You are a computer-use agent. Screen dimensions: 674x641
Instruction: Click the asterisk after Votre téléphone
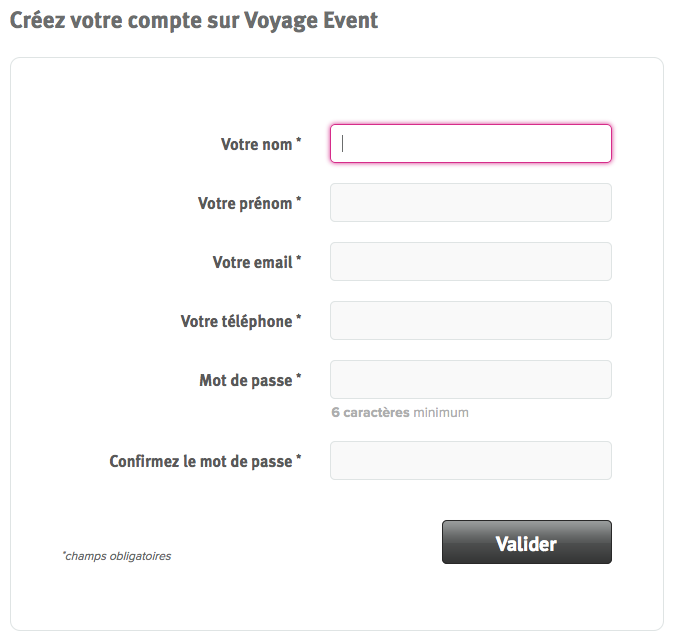tap(298, 318)
